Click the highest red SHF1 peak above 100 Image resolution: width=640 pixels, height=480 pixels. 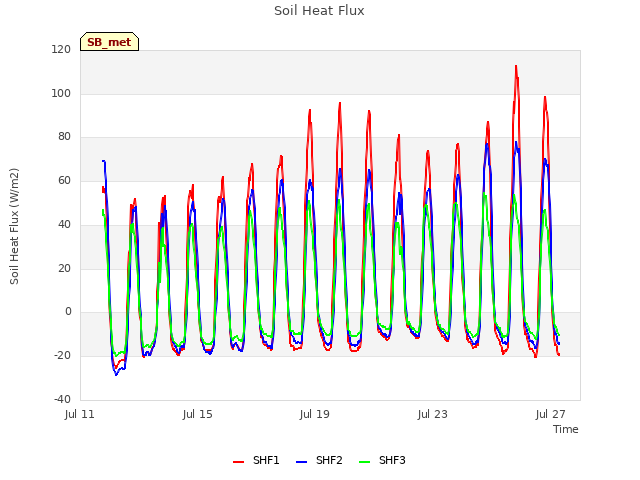click(516, 66)
